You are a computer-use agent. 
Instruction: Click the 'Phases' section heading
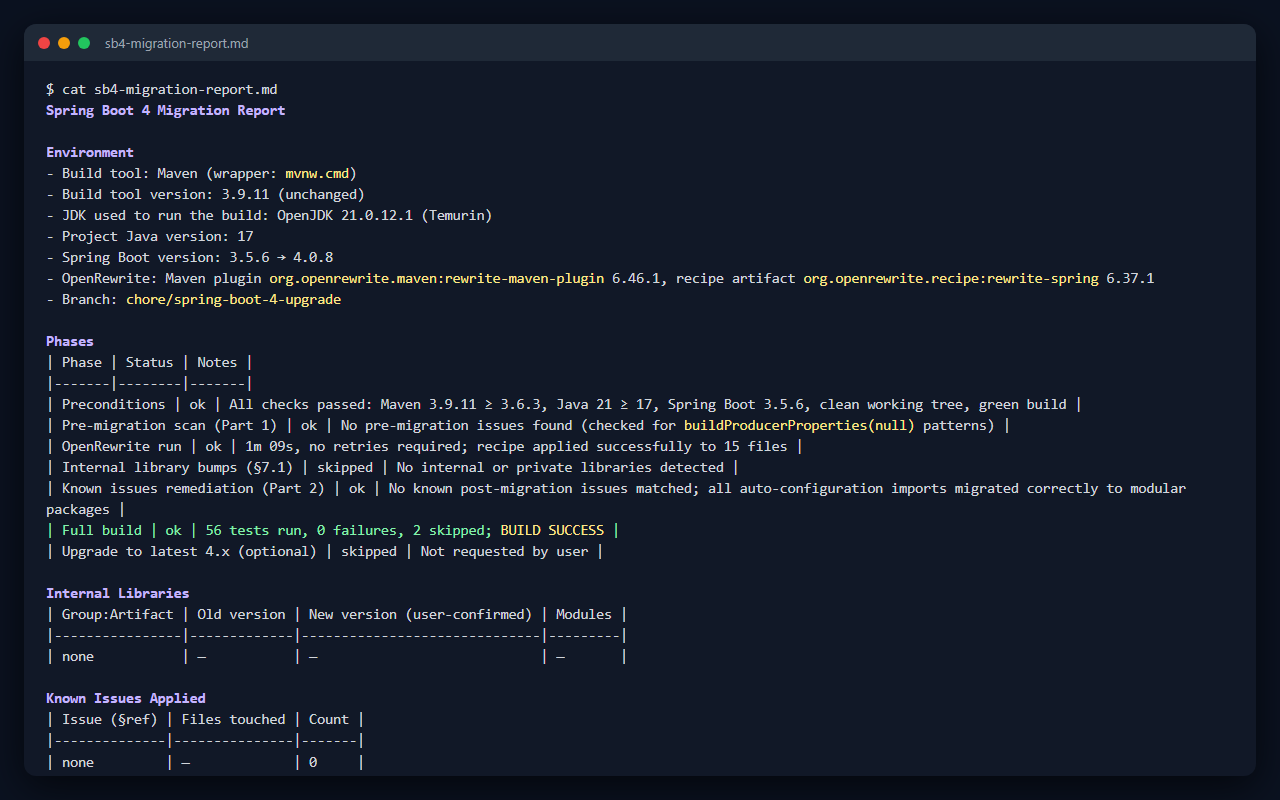pyautogui.click(x=70, y=341)
